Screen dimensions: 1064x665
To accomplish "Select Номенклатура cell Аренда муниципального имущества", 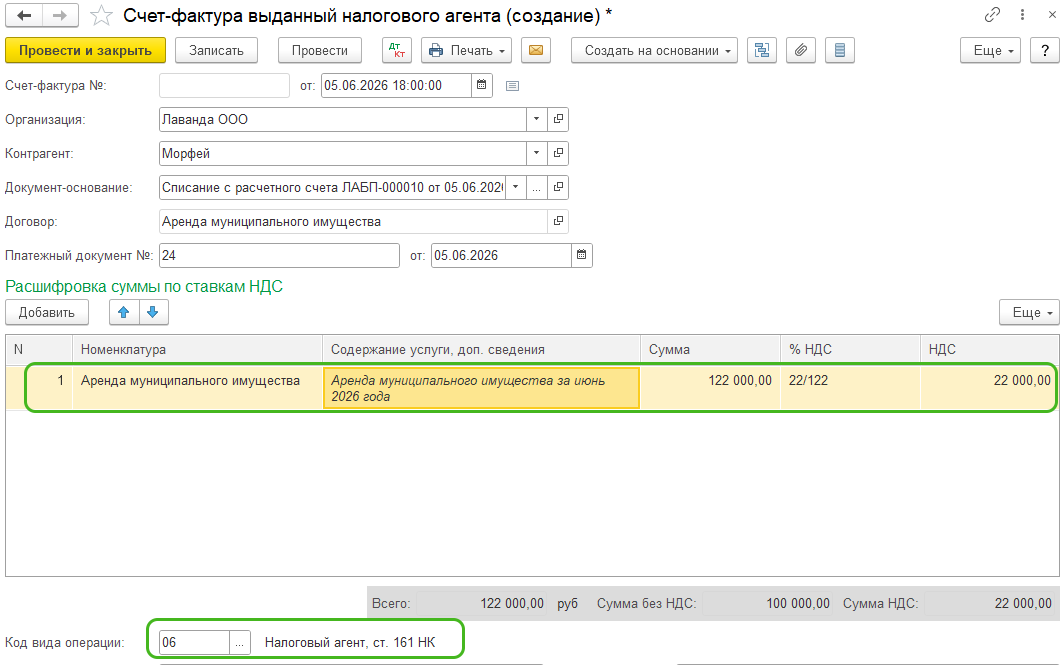I will (197, 387).
